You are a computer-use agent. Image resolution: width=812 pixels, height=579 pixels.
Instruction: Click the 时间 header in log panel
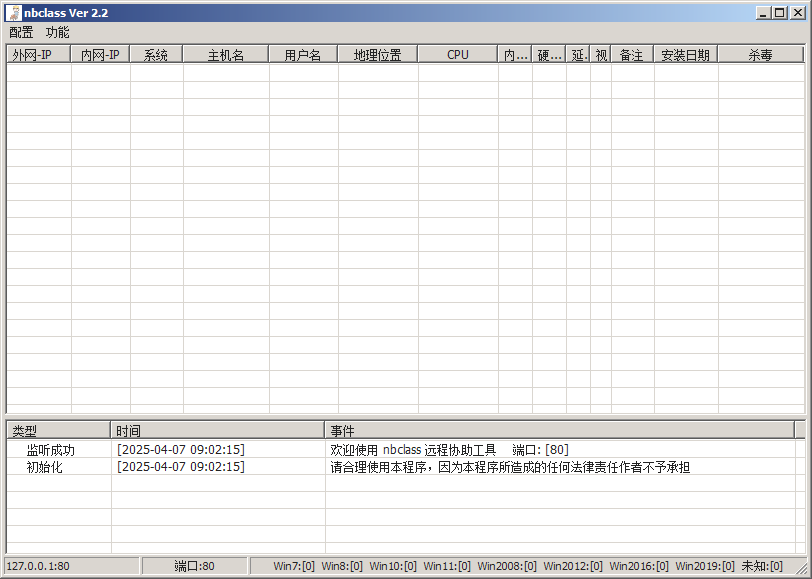point(217,430)
